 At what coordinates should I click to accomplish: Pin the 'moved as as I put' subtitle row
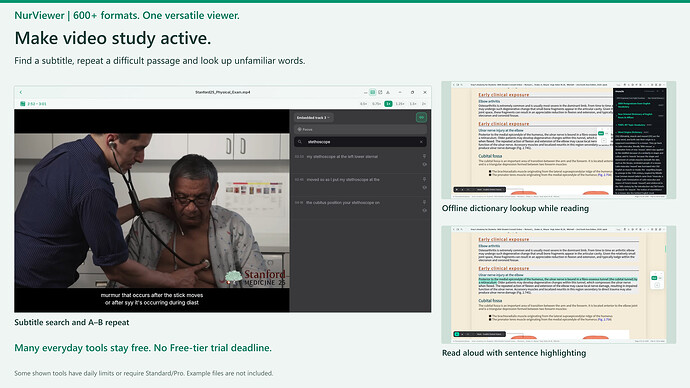click(x=424, y=179)
